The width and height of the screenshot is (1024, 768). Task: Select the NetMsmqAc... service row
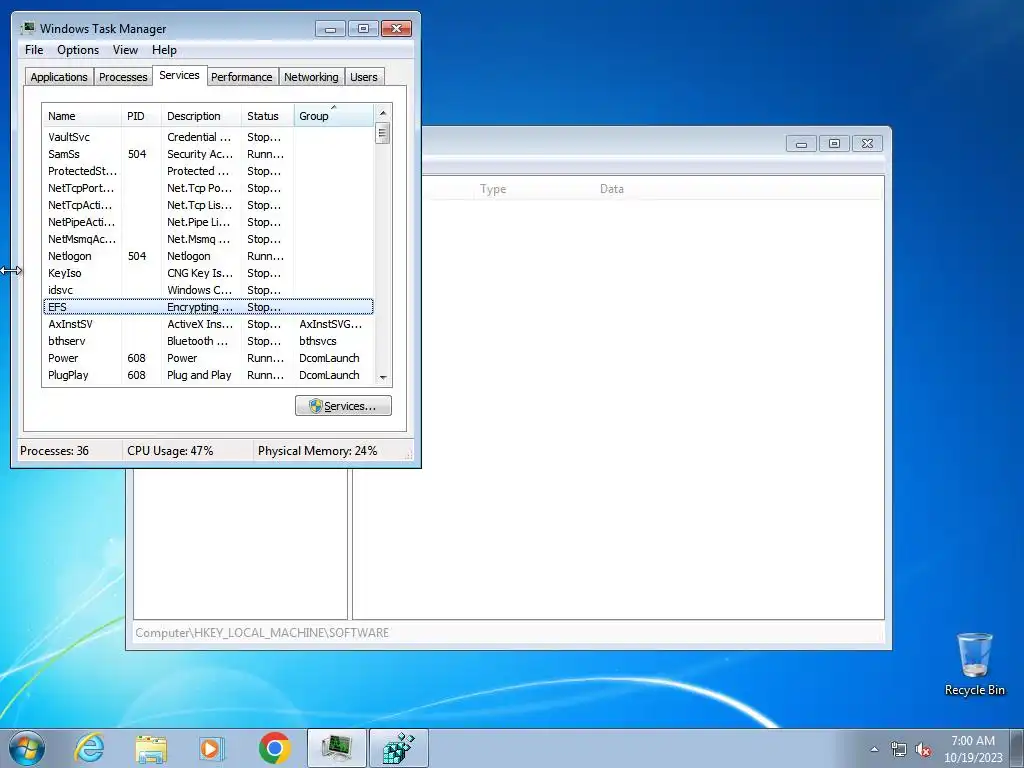[208, 239]
